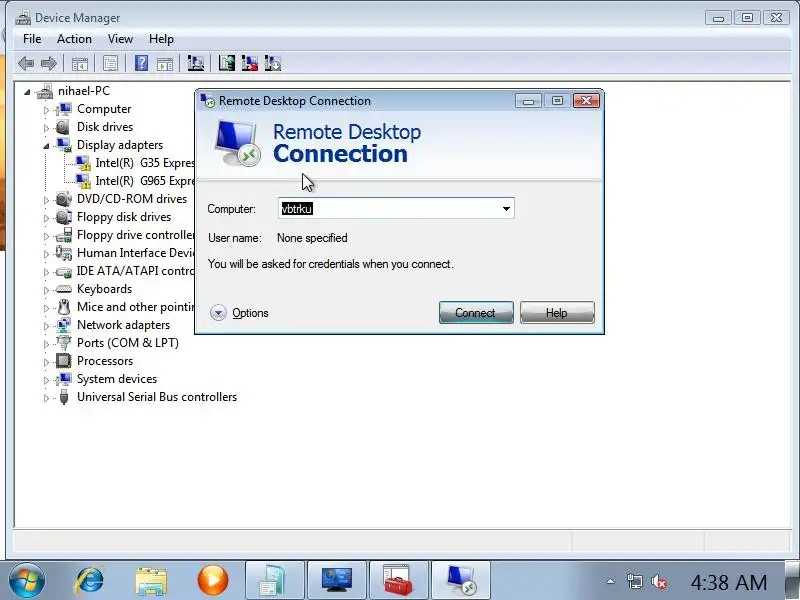Expand the Computer category
The width and height of the screenshot is (800, 600).
[46, 110]
